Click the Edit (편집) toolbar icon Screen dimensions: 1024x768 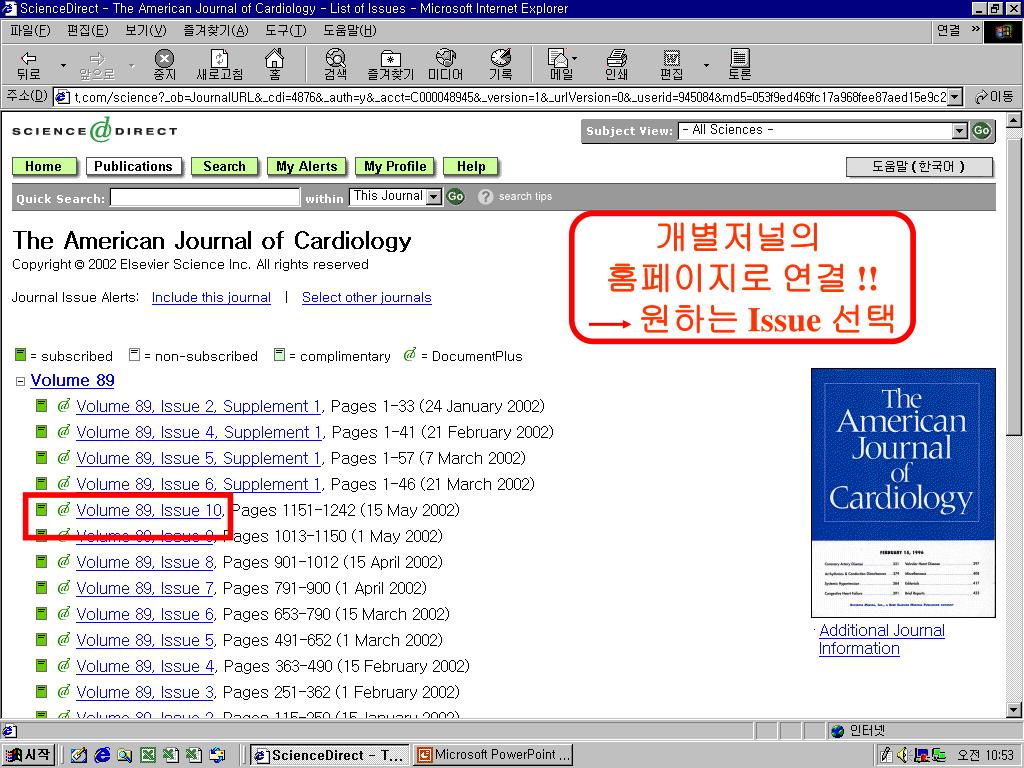(x=671, y=65)
